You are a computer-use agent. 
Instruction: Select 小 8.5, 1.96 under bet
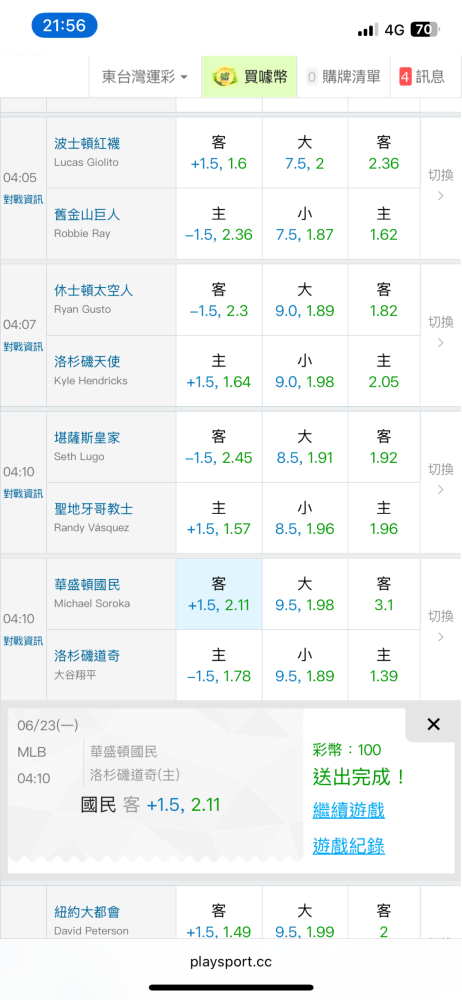click(x=304, y=518)
